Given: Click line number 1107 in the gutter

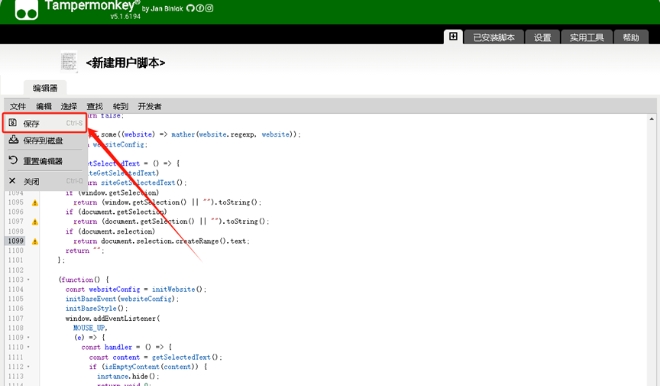Looking at the screenshot, I should point(16,318).
